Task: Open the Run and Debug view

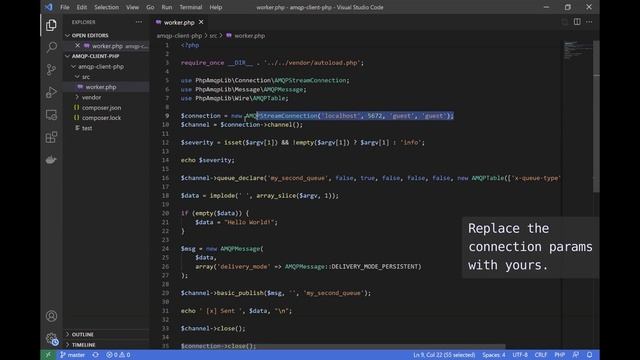Action: tap(51, 93)
